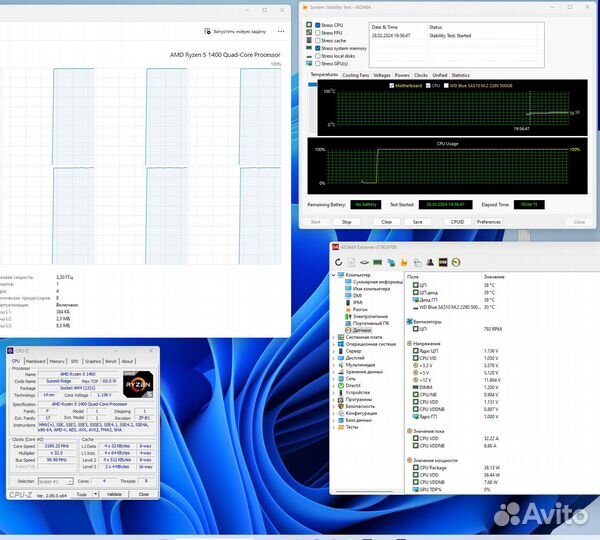
Task: Open the Socket selection dropdown in CPU-Z
Action: pyautogui.click(x=55, y=481)
